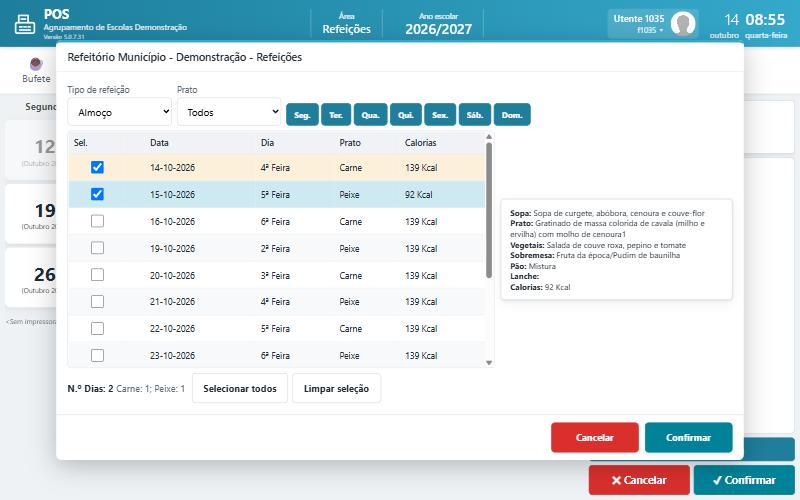Filter by Sex. weekday button
This screenshot has width=800, height=500.
[440, 114]
